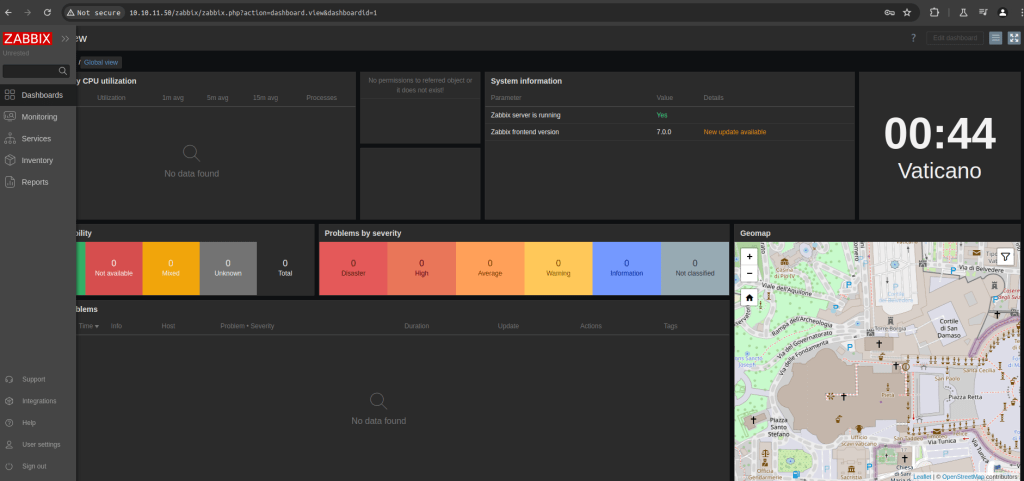The image size is (1024, 481).
Task: Click the red Disaster severity block
Action: (x=353, y=268)
